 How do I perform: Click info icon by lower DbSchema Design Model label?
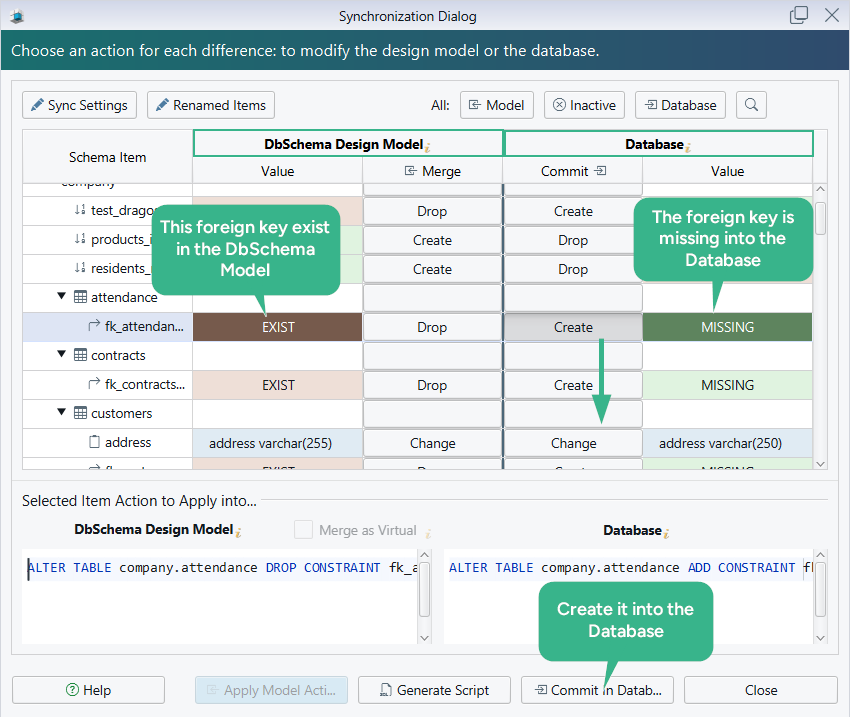click(238, 532)
